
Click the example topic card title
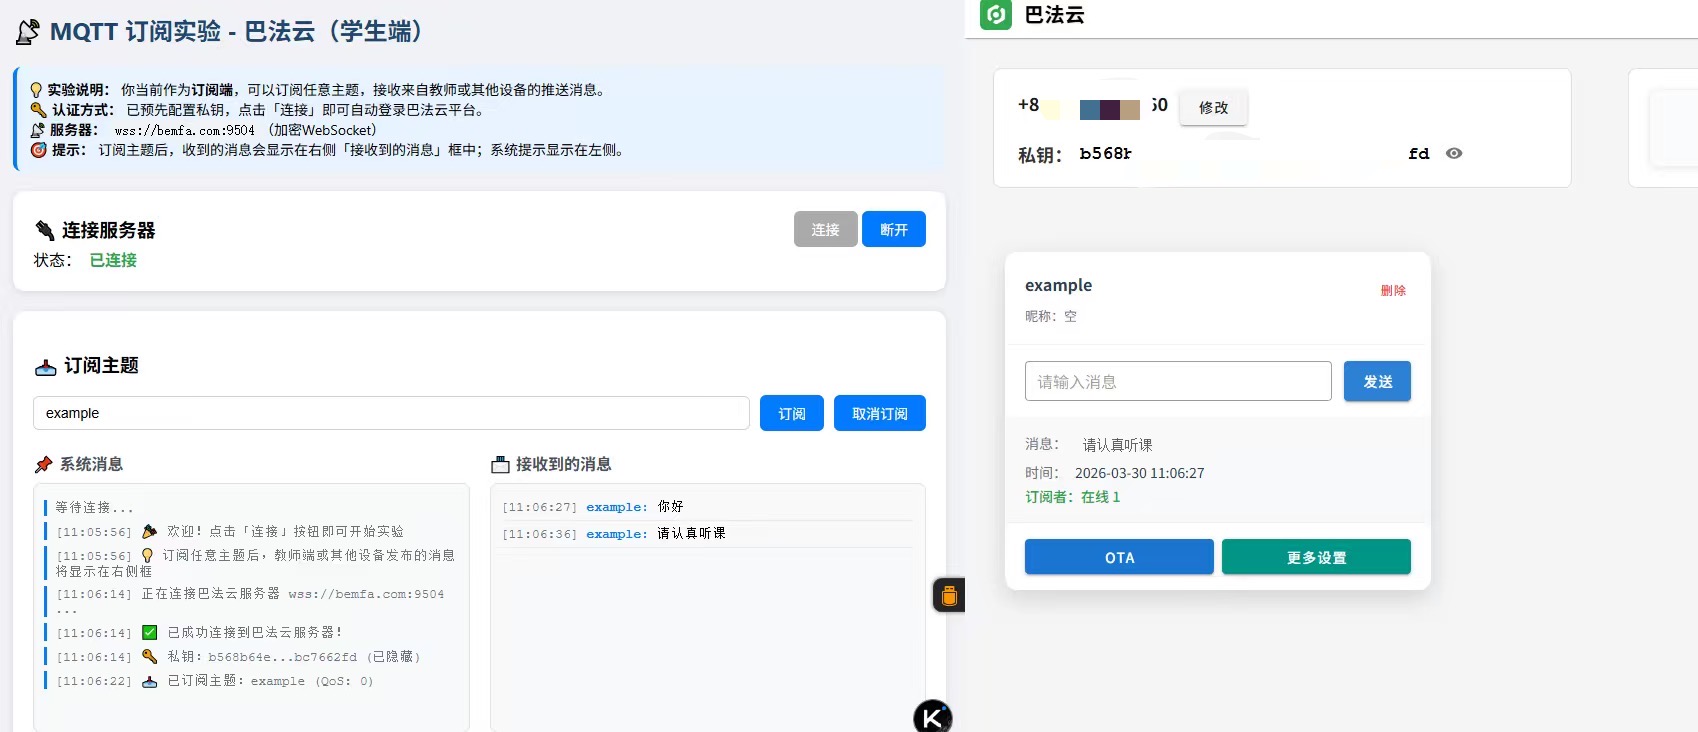click(1058, 285)
